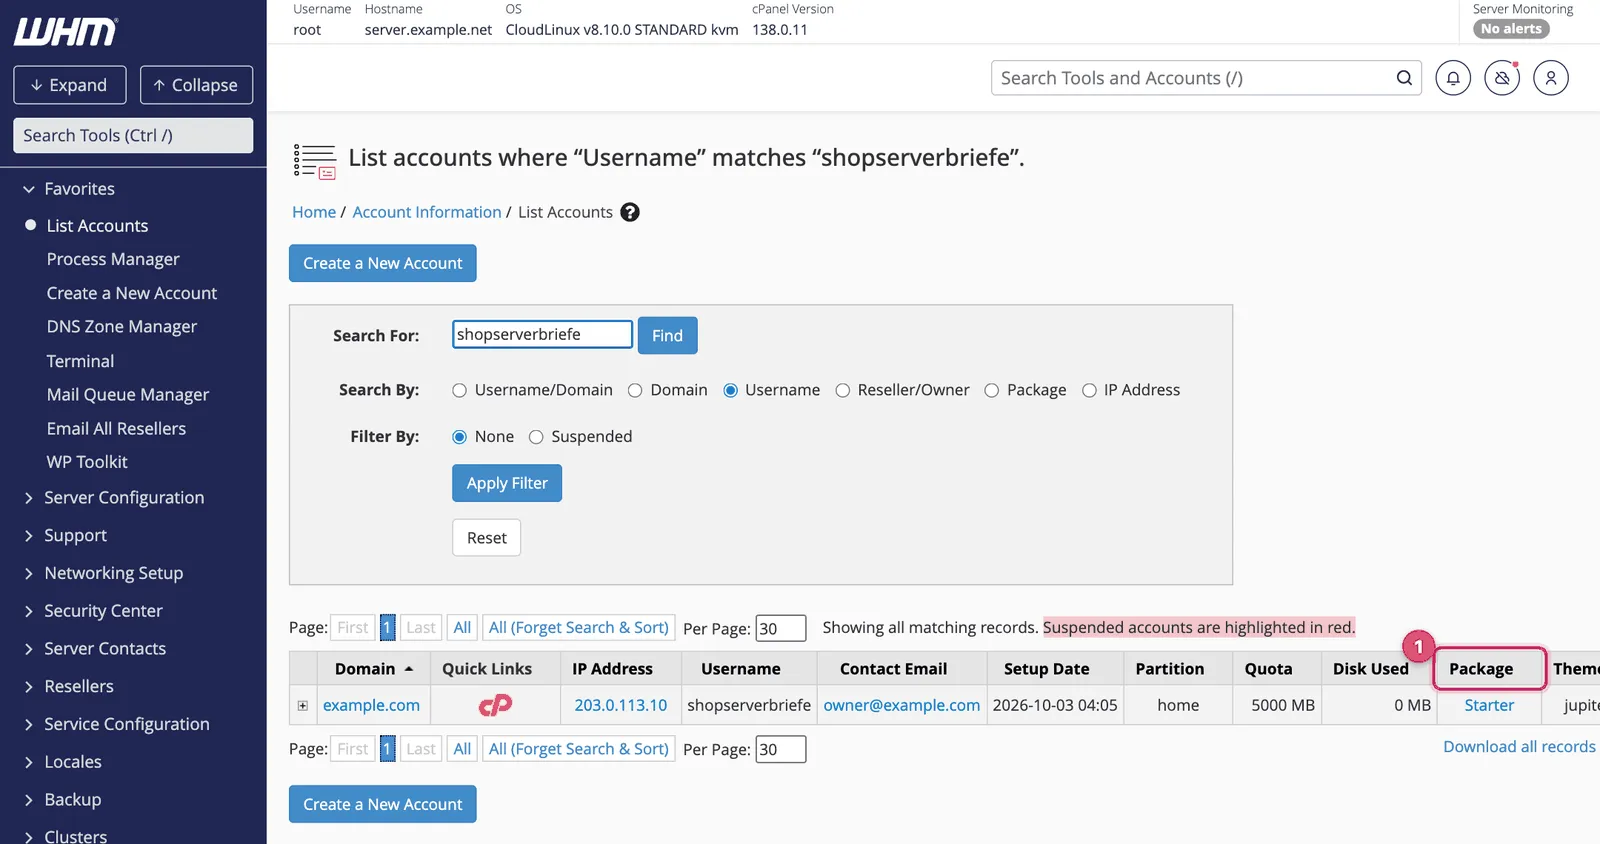Open List Accounts help question-mark icon
Screen dimensions: 1600x844
click(x=630, y=212)
